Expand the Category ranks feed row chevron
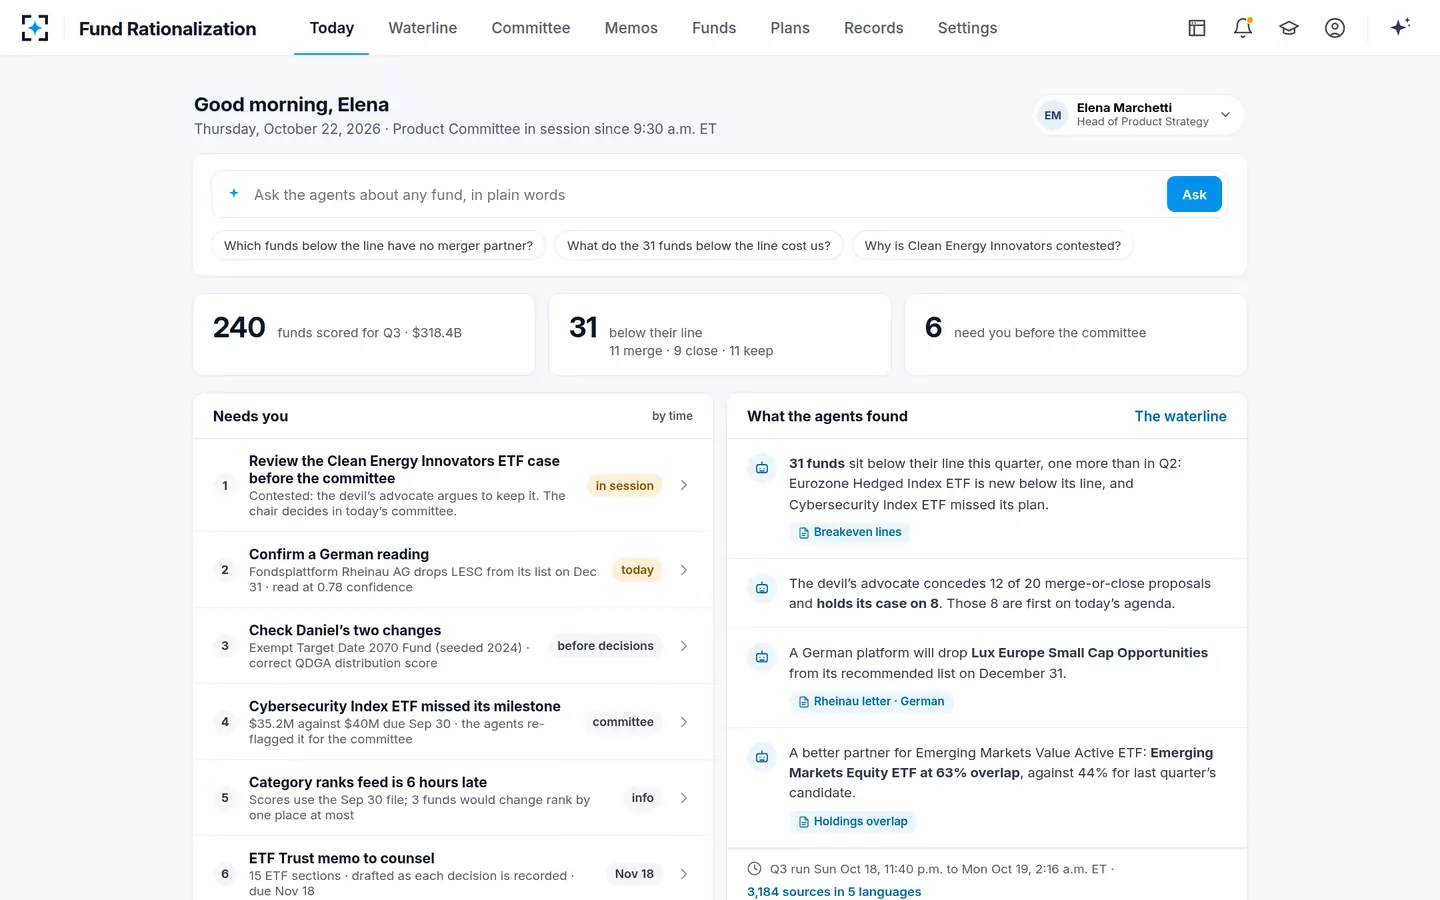Screen dimensions: 1440x900 coord(684,798)
